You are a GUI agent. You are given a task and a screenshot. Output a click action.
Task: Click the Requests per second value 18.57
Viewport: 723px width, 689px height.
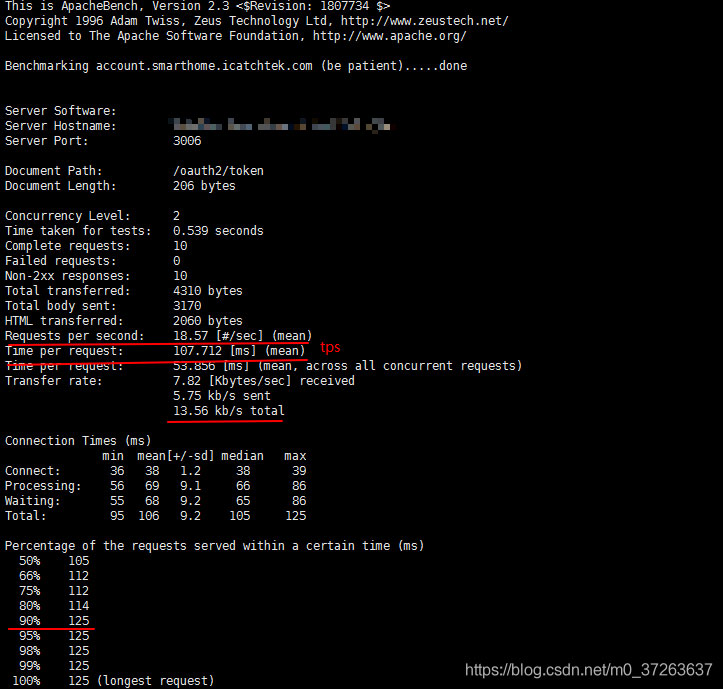[x=191, y=336]
